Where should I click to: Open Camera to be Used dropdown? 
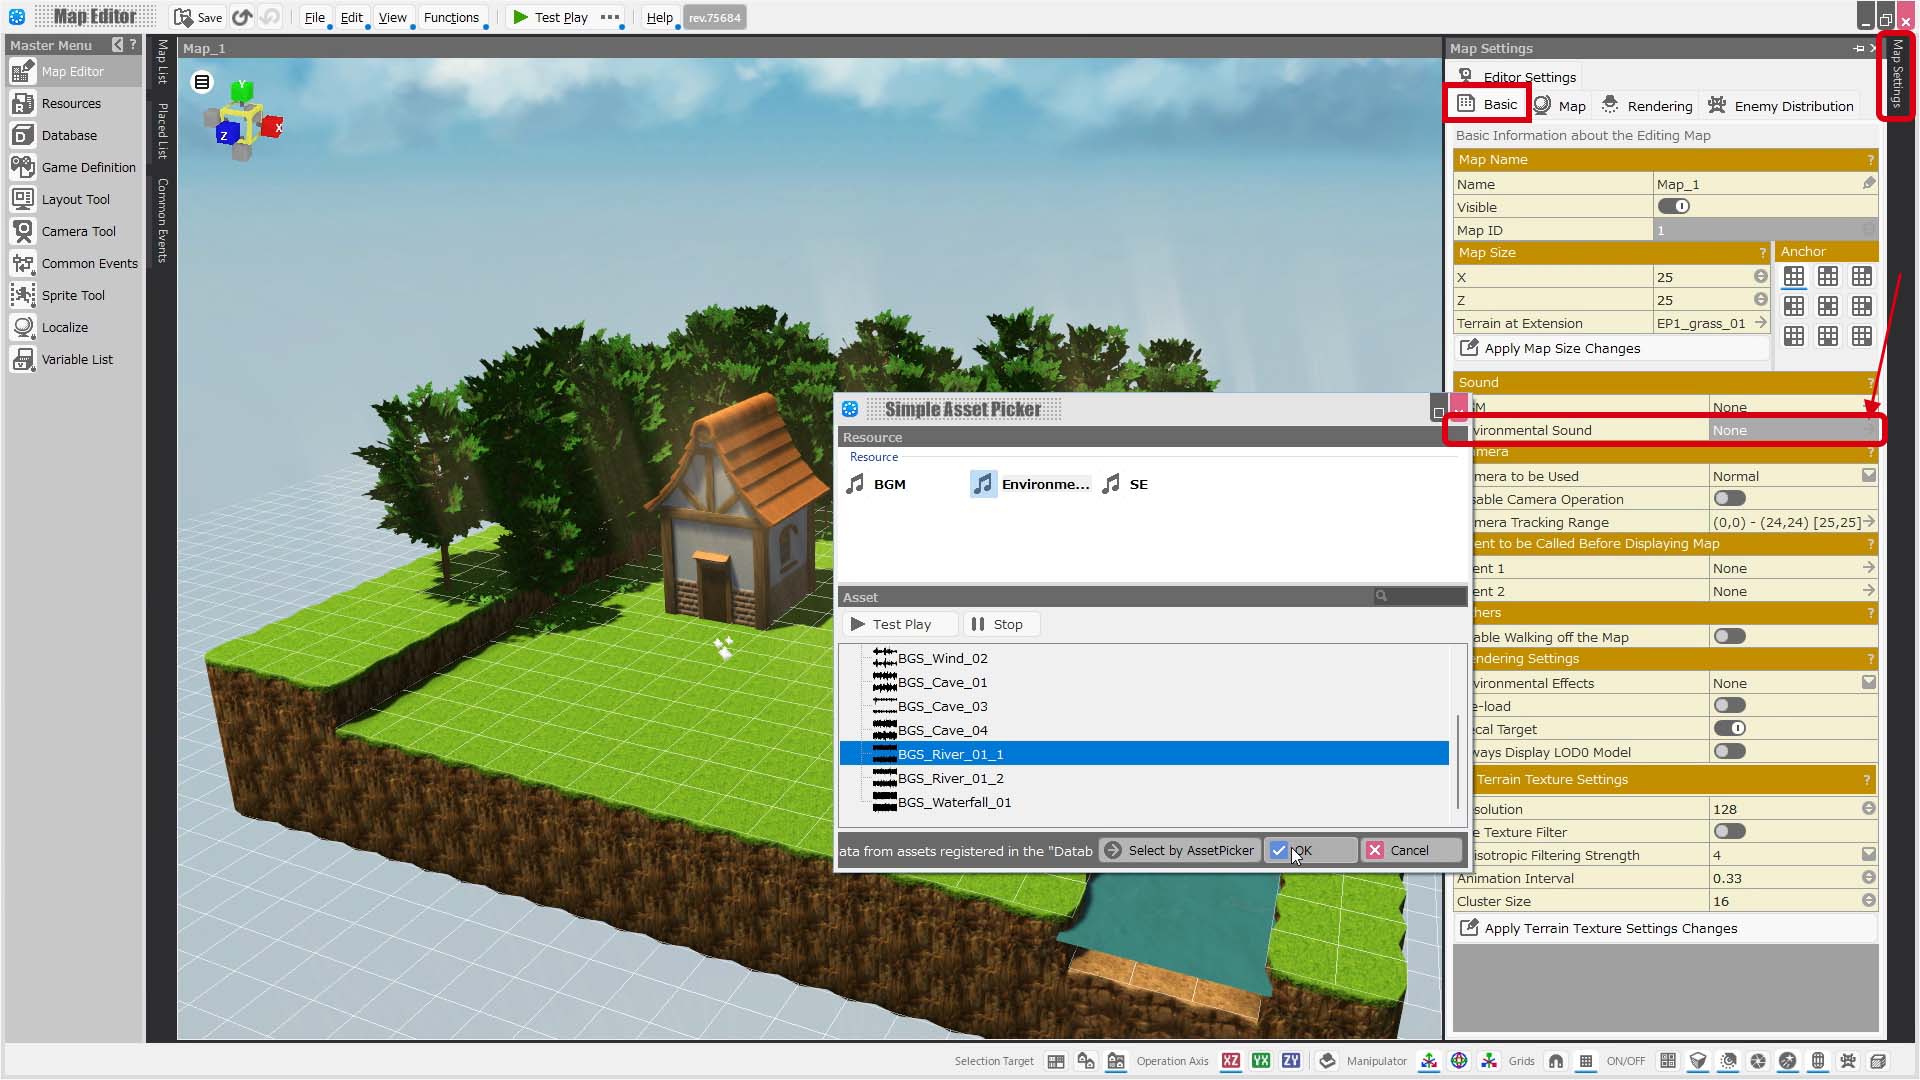pyautogui.click(x=1869, y=476)
